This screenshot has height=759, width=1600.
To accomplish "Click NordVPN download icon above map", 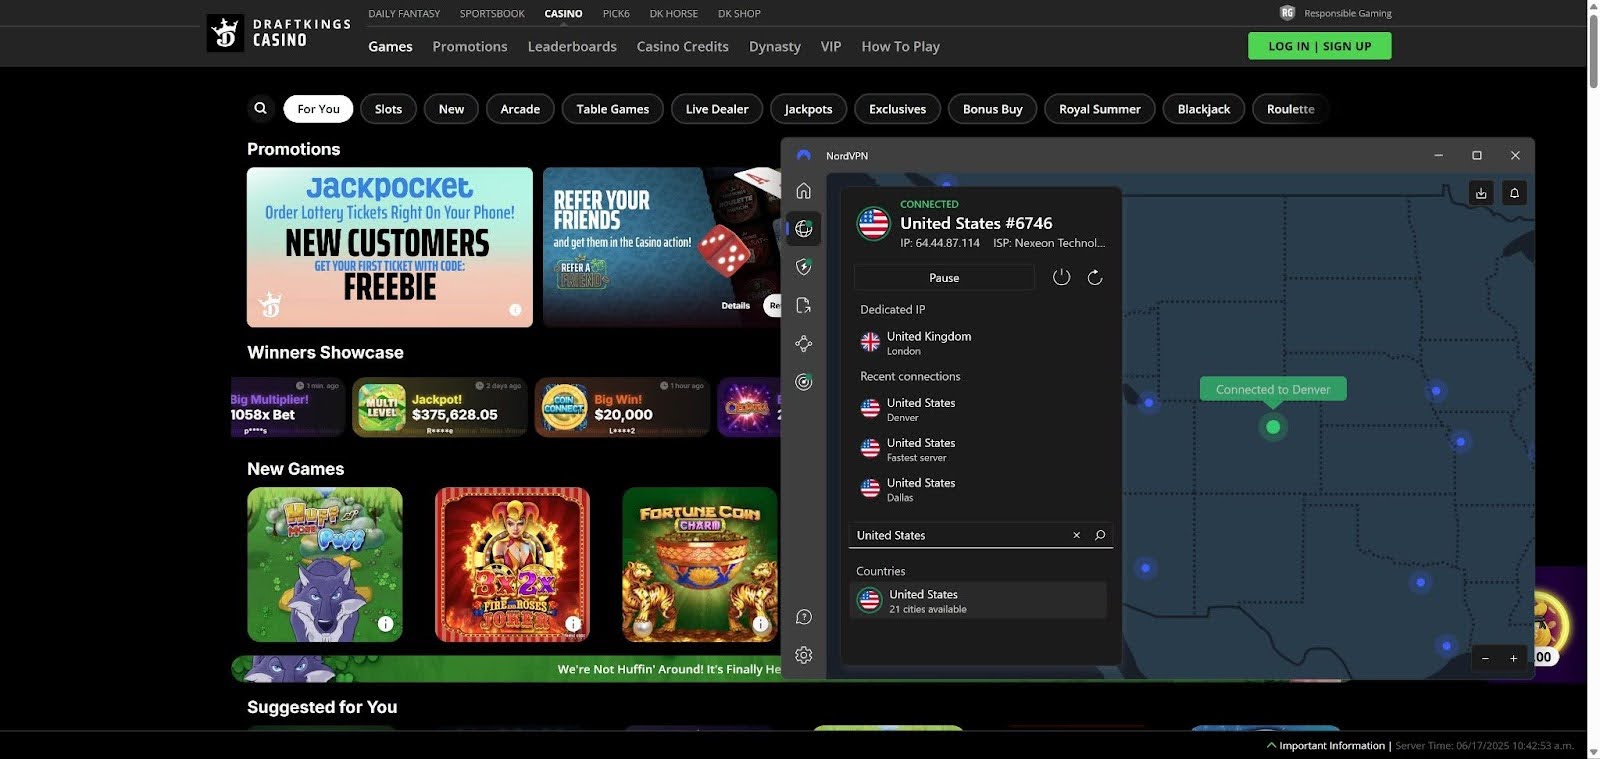I will click(x=1481, y=193).
